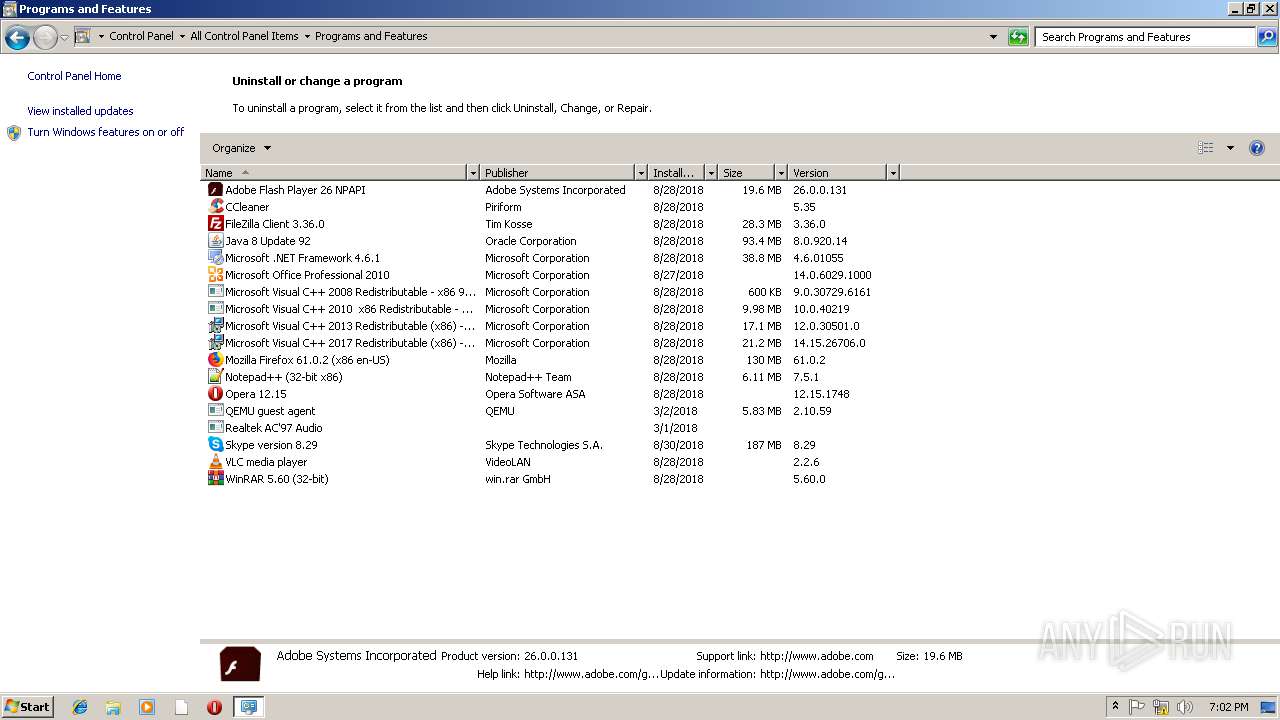Select the 187 MB size cell
1280x720 pixels.
763,445
